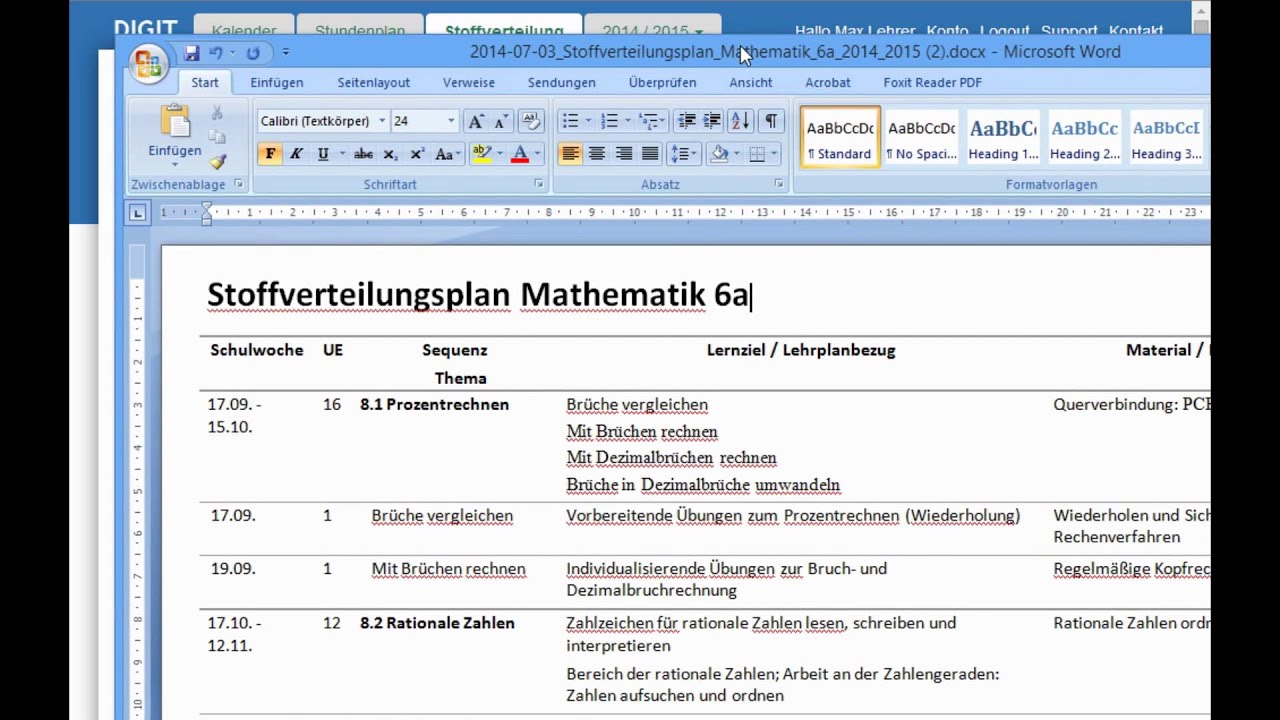Image resolution: width=1280 pixels, height=720 pixels.
Task: Decrease the paragraph indent
Action: click(x=686, y=121)
